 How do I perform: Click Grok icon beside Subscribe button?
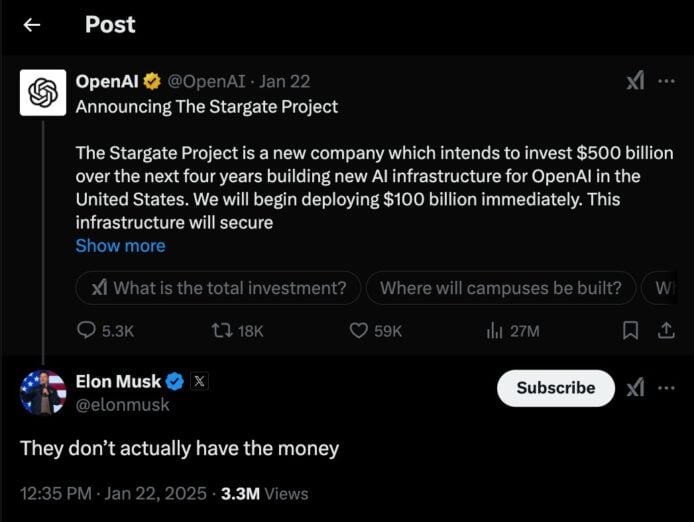[x=634, y=388]
